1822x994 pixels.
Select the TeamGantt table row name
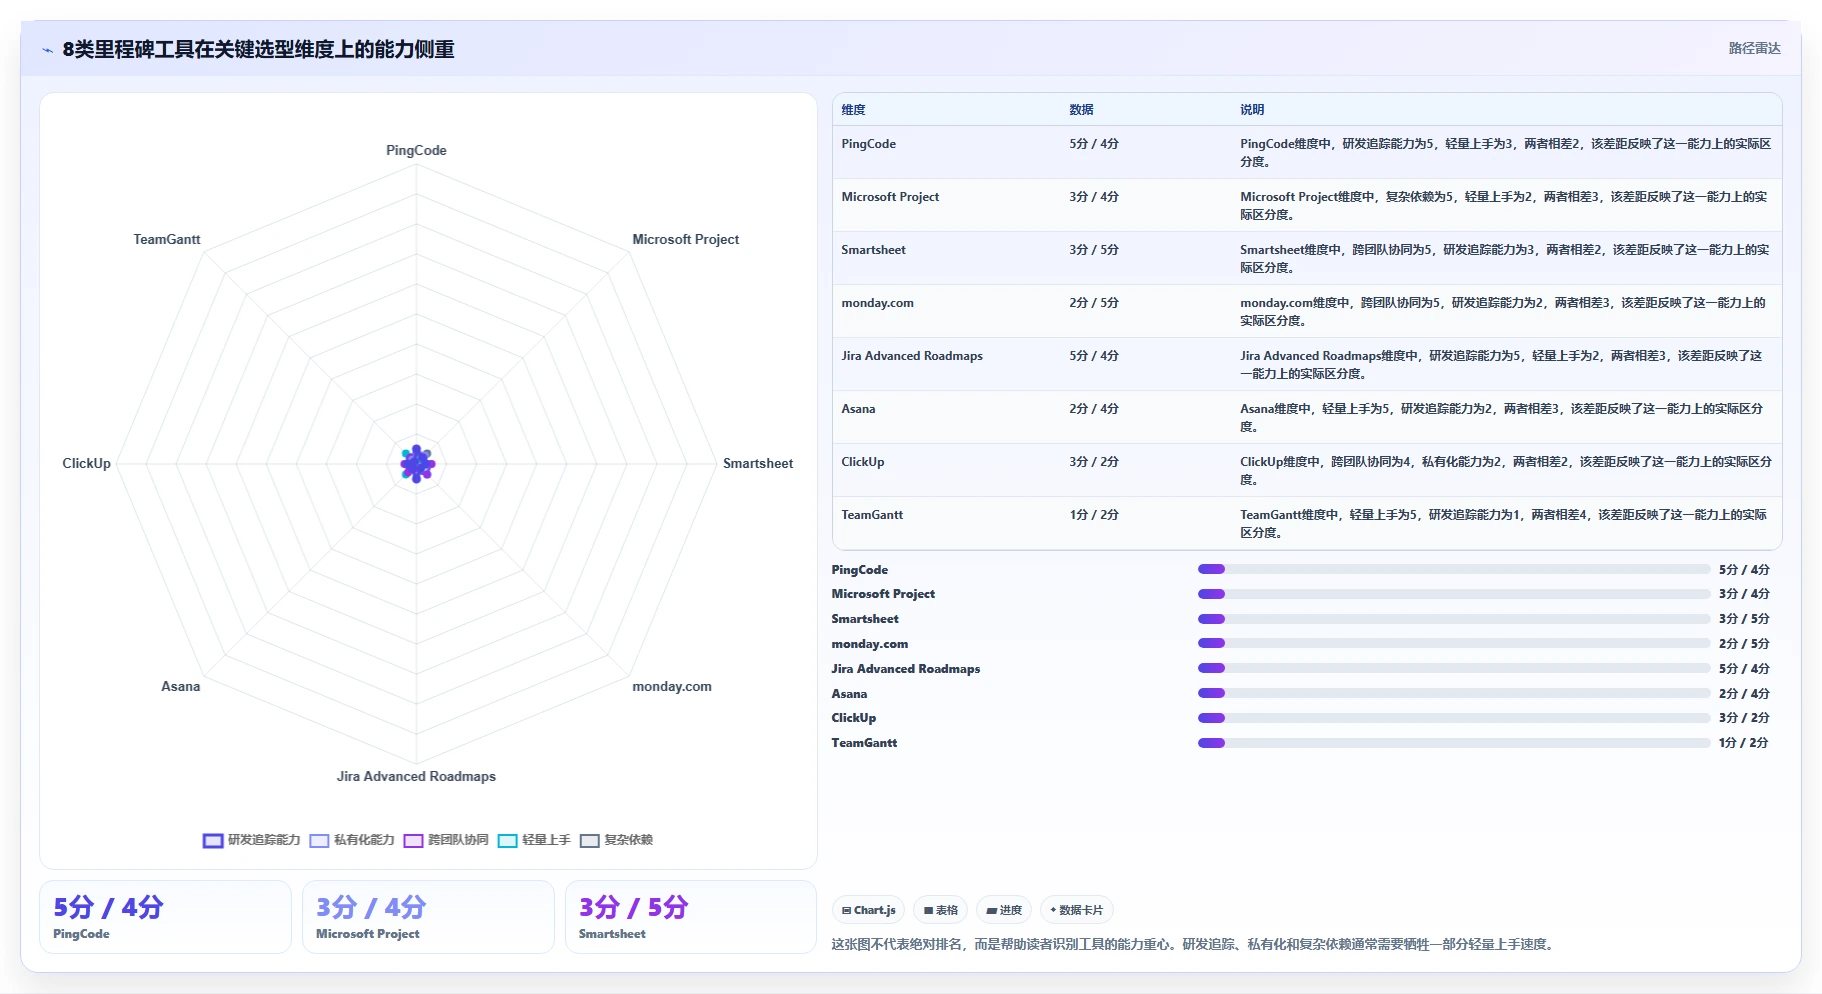872,515
